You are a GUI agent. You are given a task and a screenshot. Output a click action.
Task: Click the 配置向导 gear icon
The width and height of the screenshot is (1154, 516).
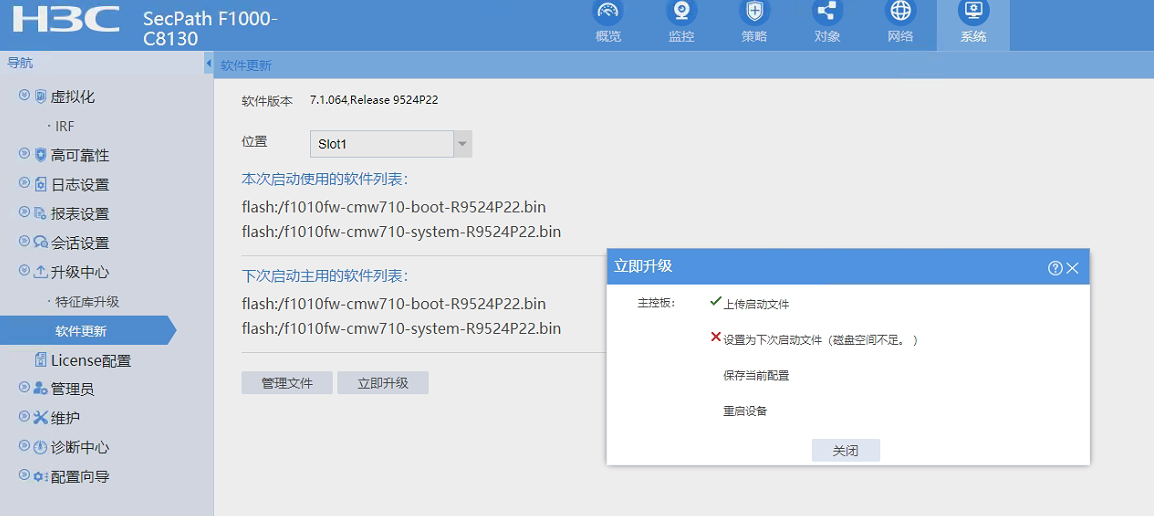tap(40, 476)
